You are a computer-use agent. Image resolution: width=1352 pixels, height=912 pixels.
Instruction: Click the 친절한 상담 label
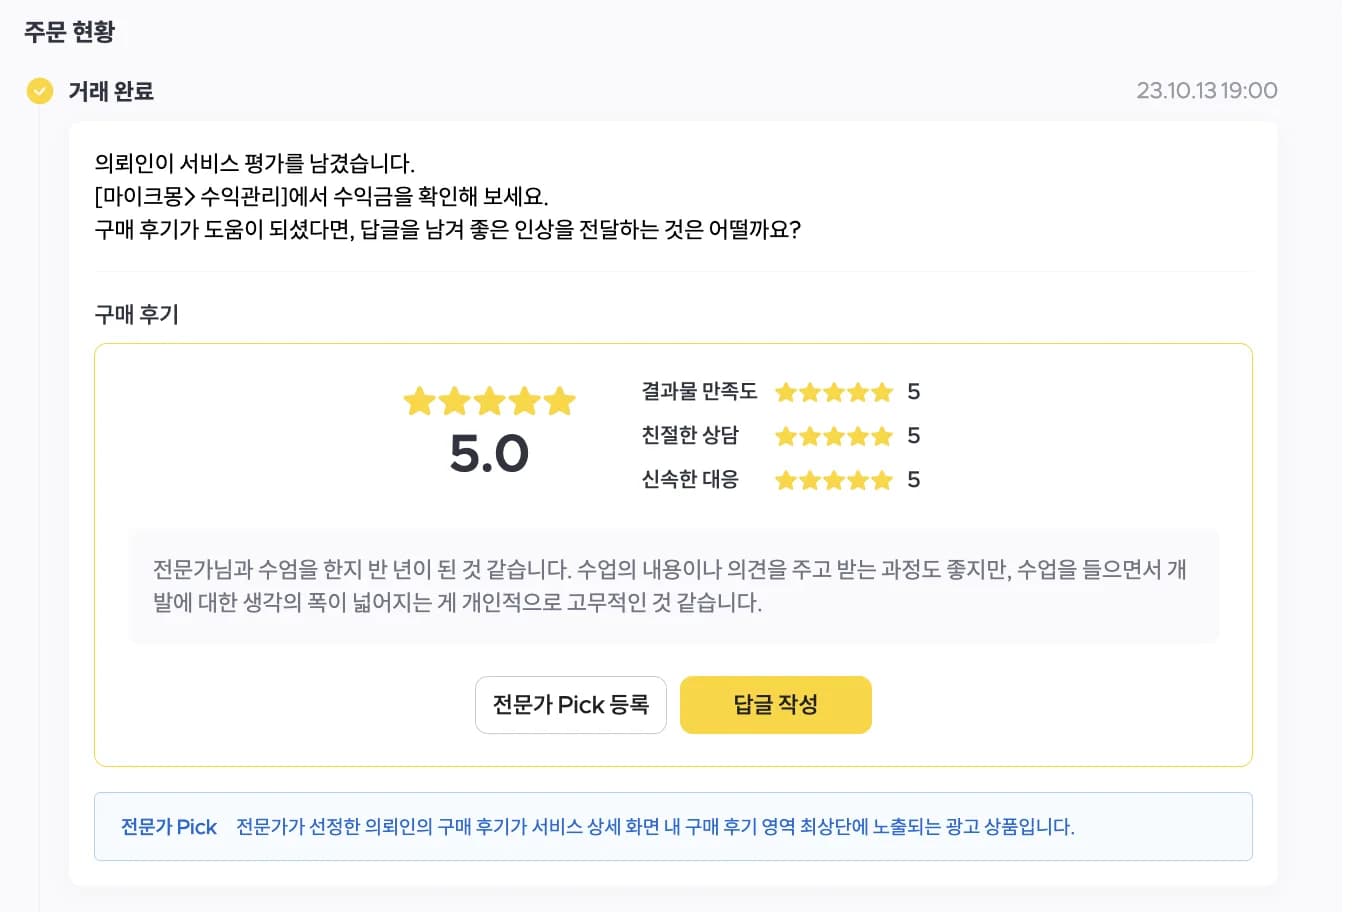690,435
